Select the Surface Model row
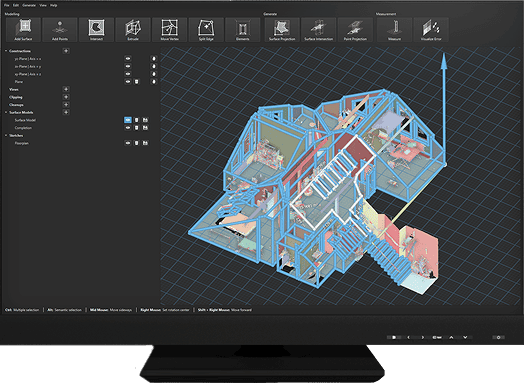The width and height of the screenshot is (524, 383). [25, 120]
